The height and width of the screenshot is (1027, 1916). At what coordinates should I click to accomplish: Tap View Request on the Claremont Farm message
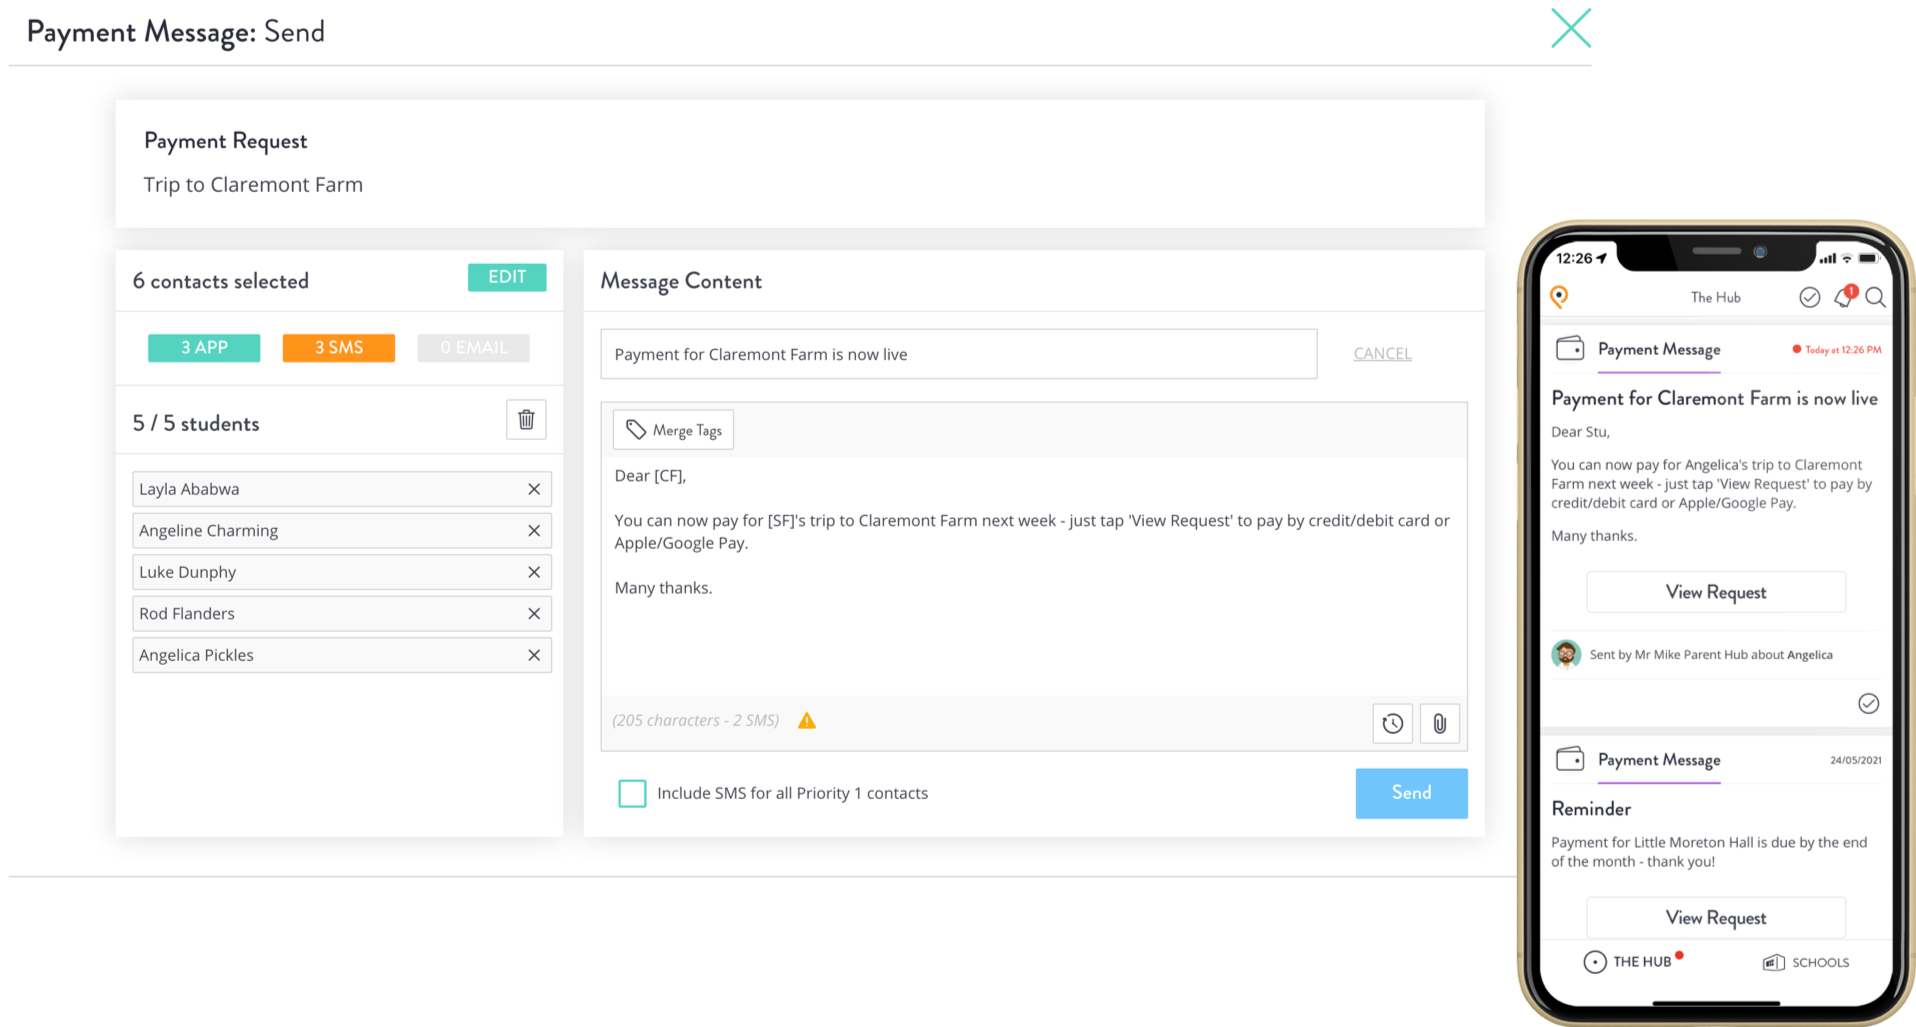1716,592
